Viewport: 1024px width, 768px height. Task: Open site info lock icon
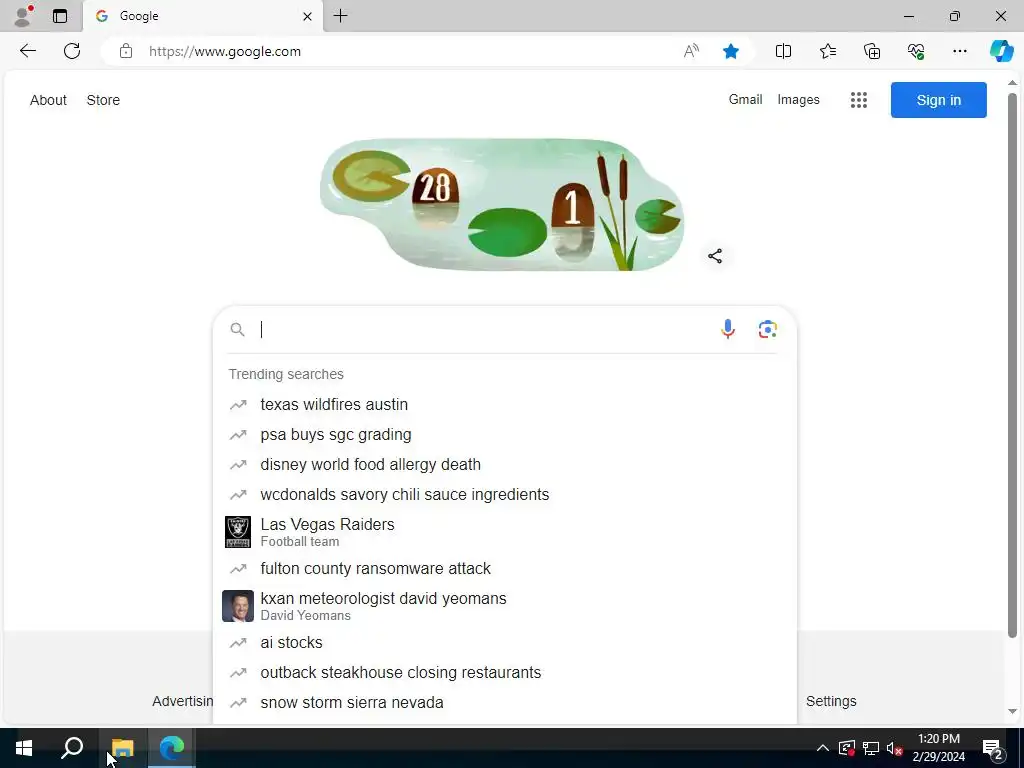pyautogui.click(x=126, y=52)
